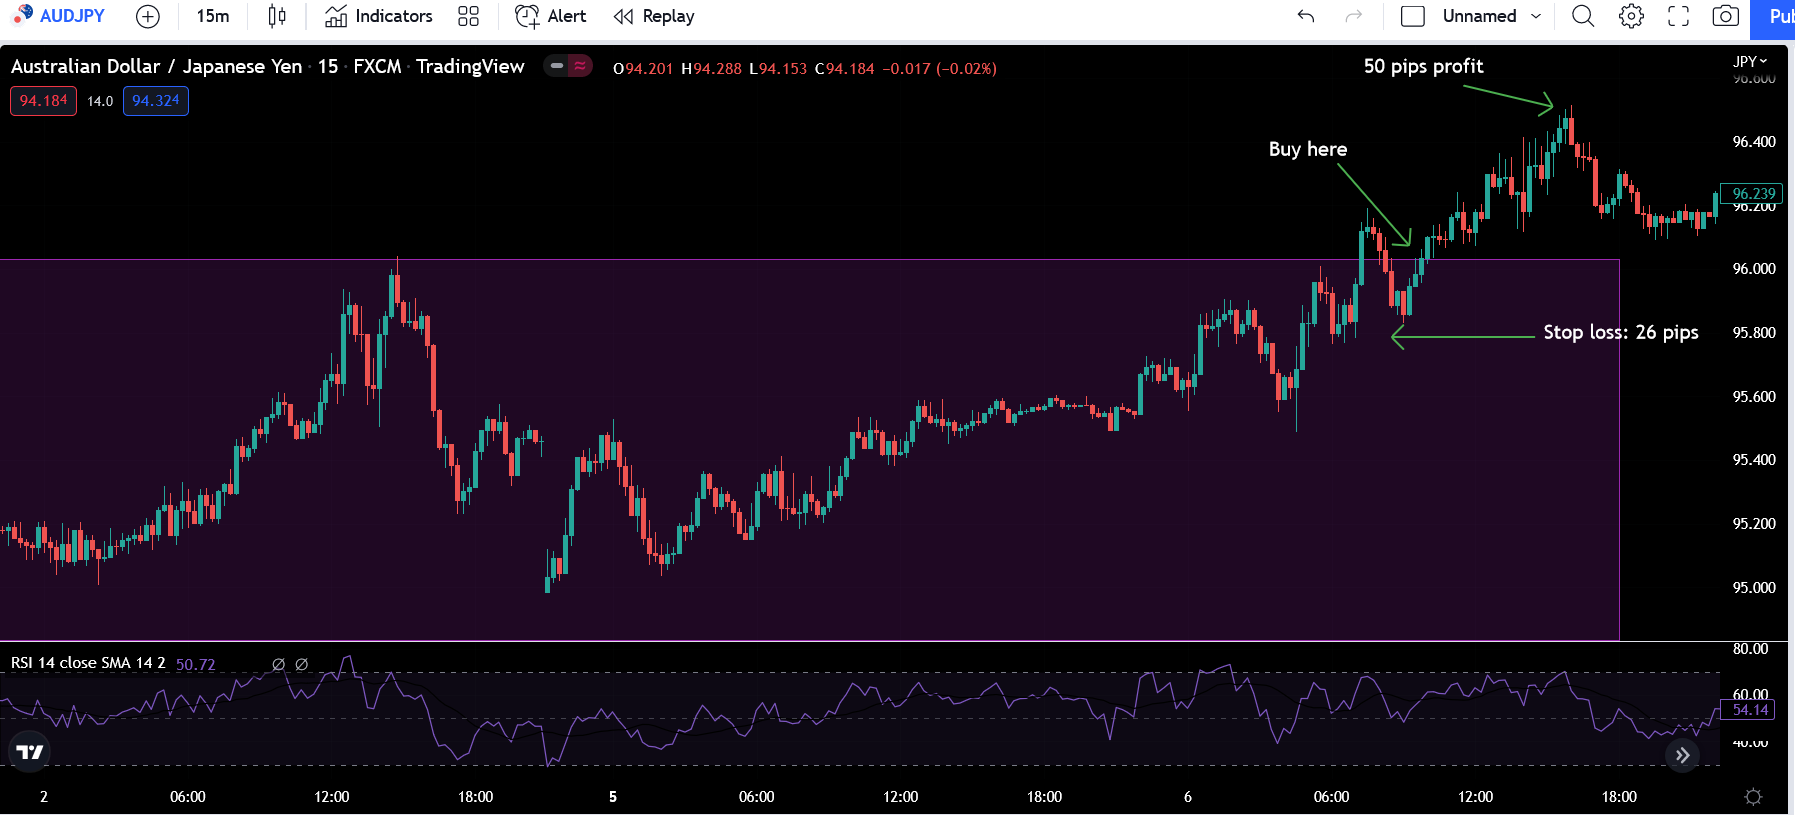Click the TradingView logo on the chart

(x=30, y=752)
